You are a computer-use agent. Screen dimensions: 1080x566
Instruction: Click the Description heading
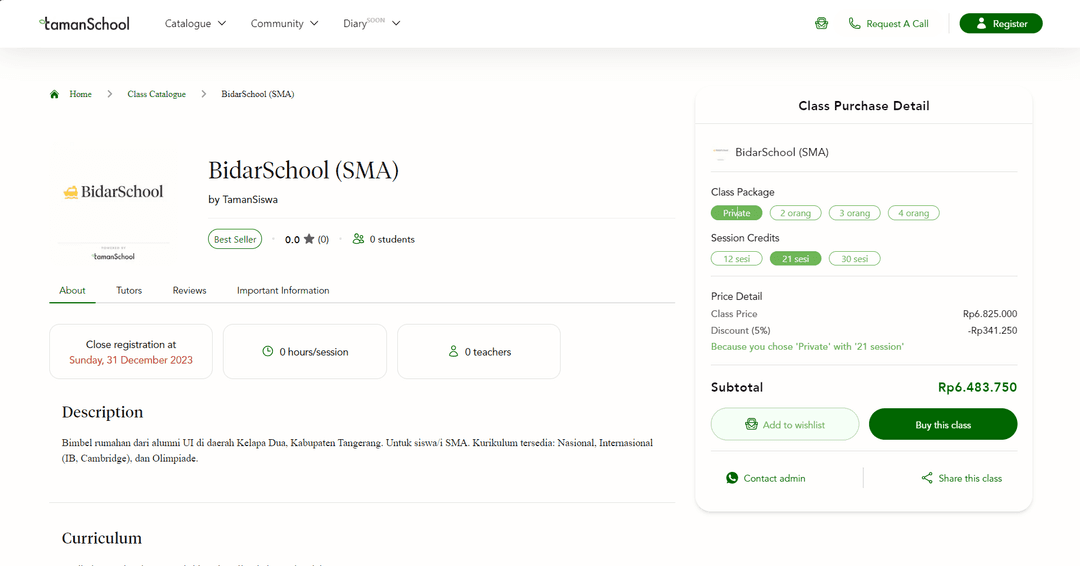(x=103, y=412)
